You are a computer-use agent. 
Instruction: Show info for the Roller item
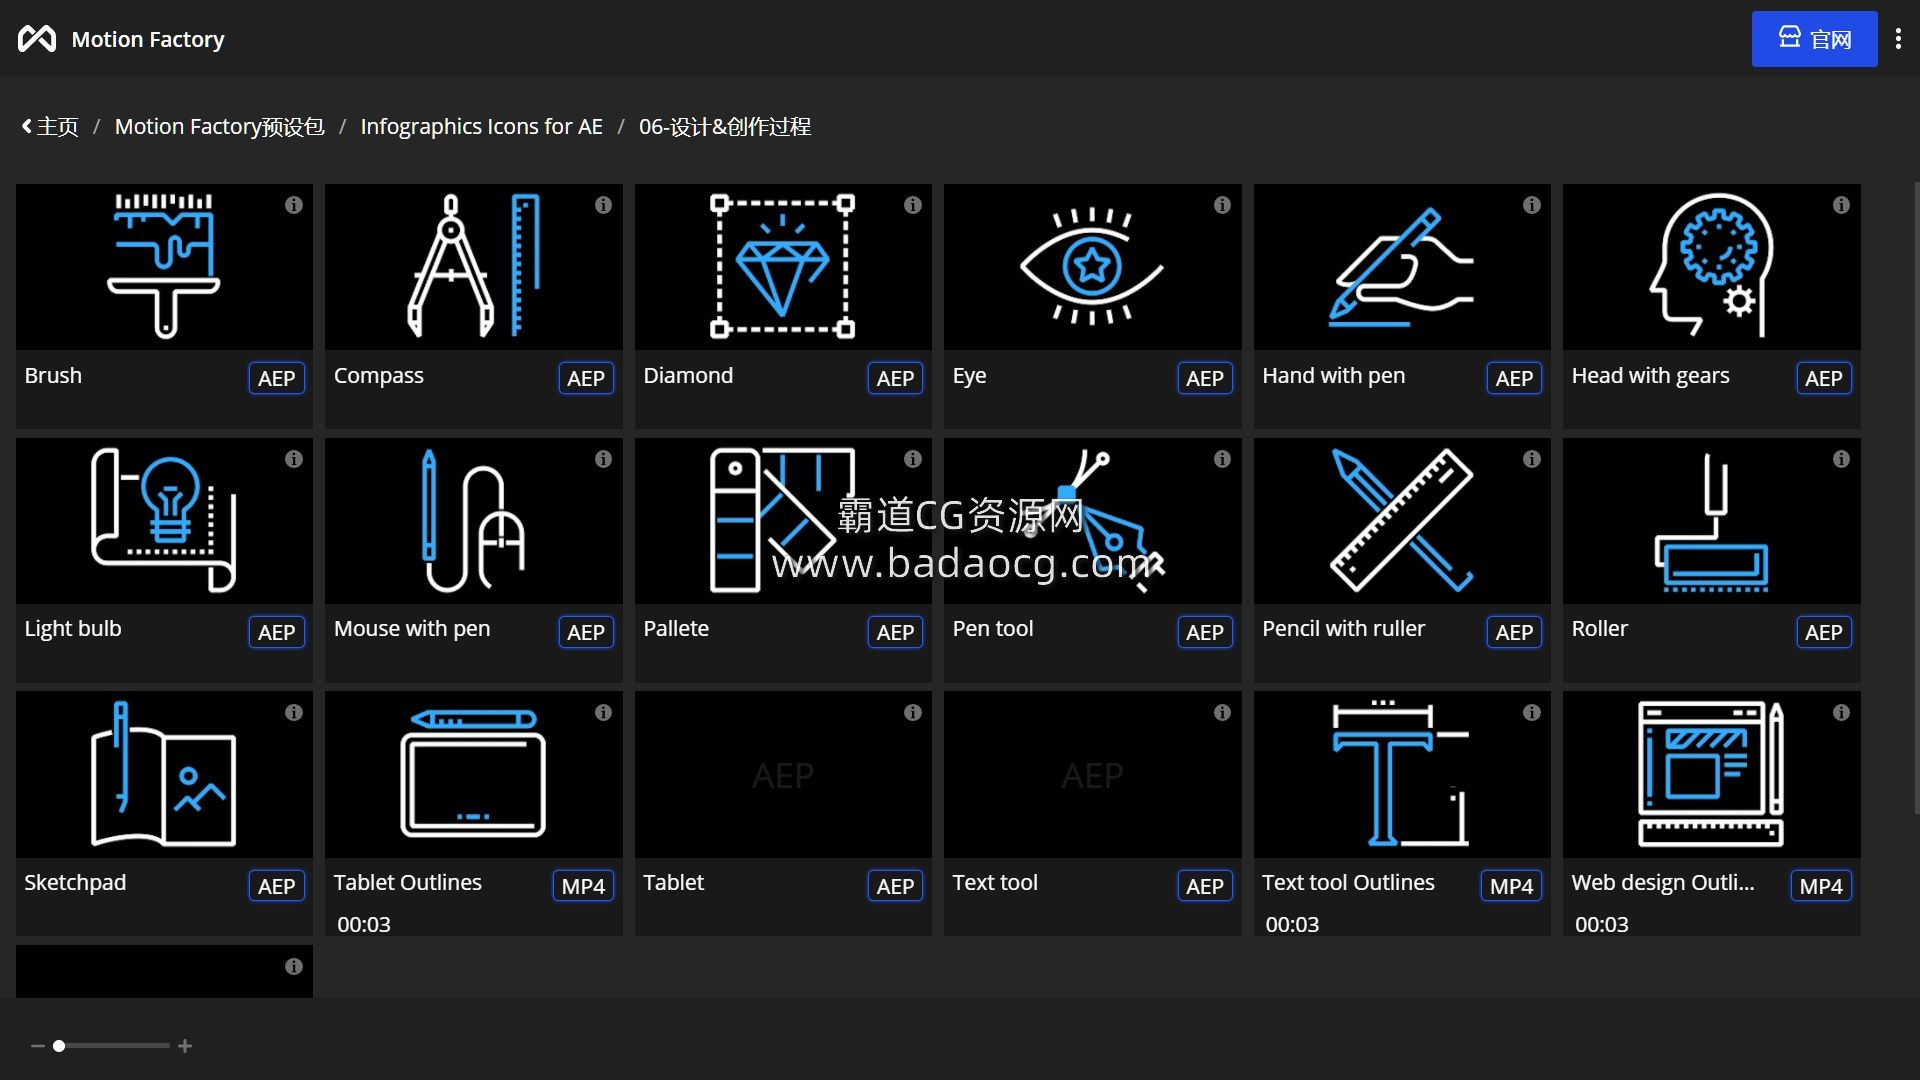(x=1841, y=459)
